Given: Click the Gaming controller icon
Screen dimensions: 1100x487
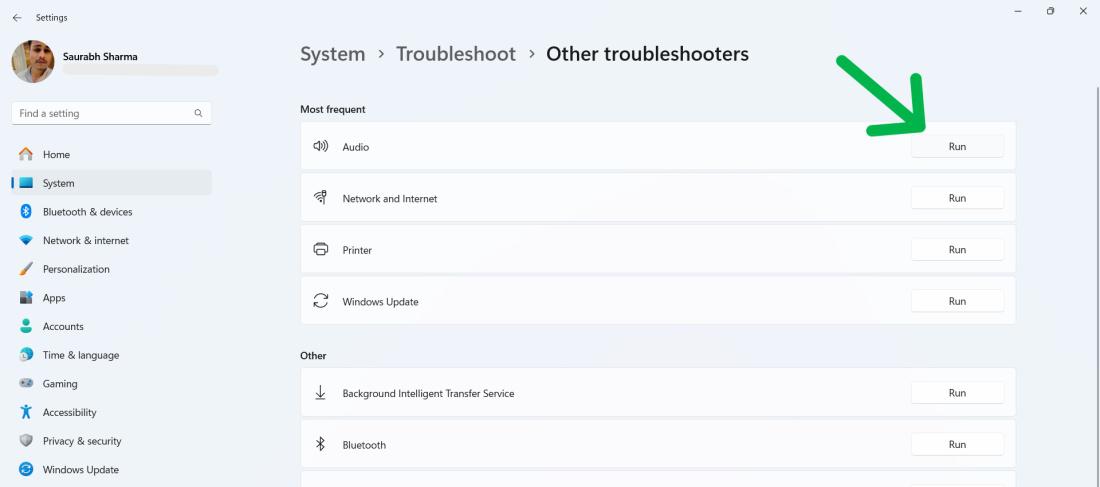Looking at the screenshot, I should 26,384.
